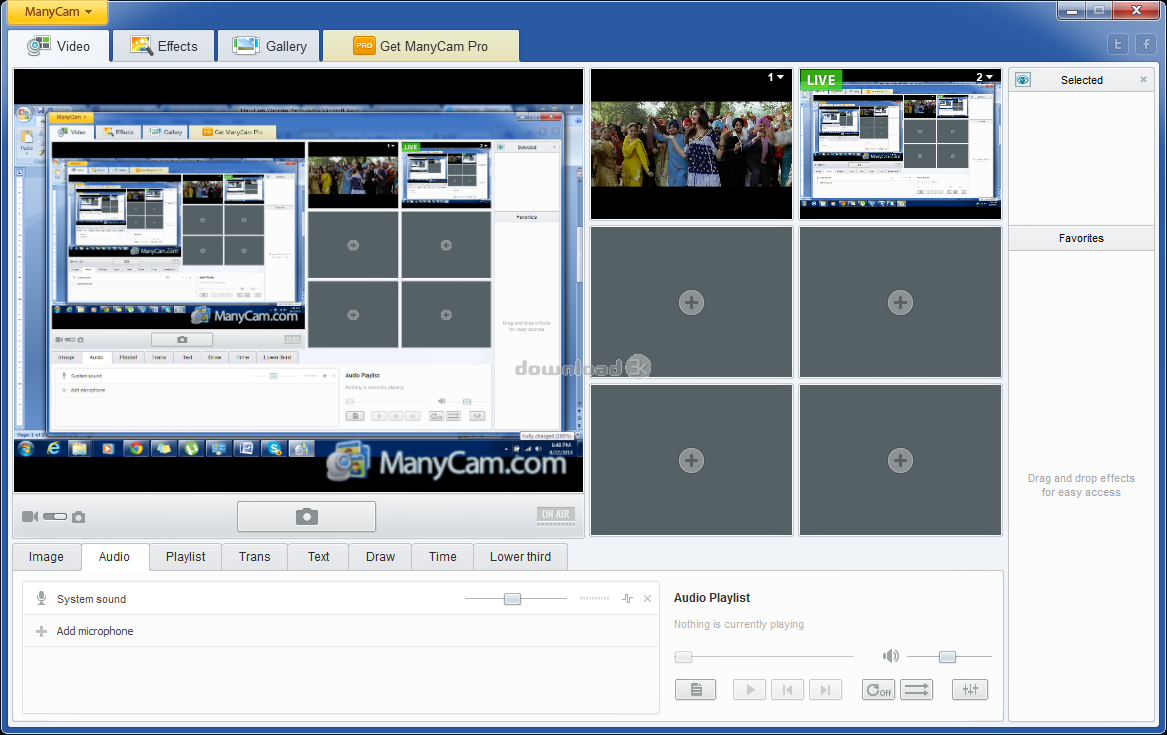Viewport: 1167px width, 735px height.
Task: Click the snapshot camera button
Action: click(x=306, y=516)
